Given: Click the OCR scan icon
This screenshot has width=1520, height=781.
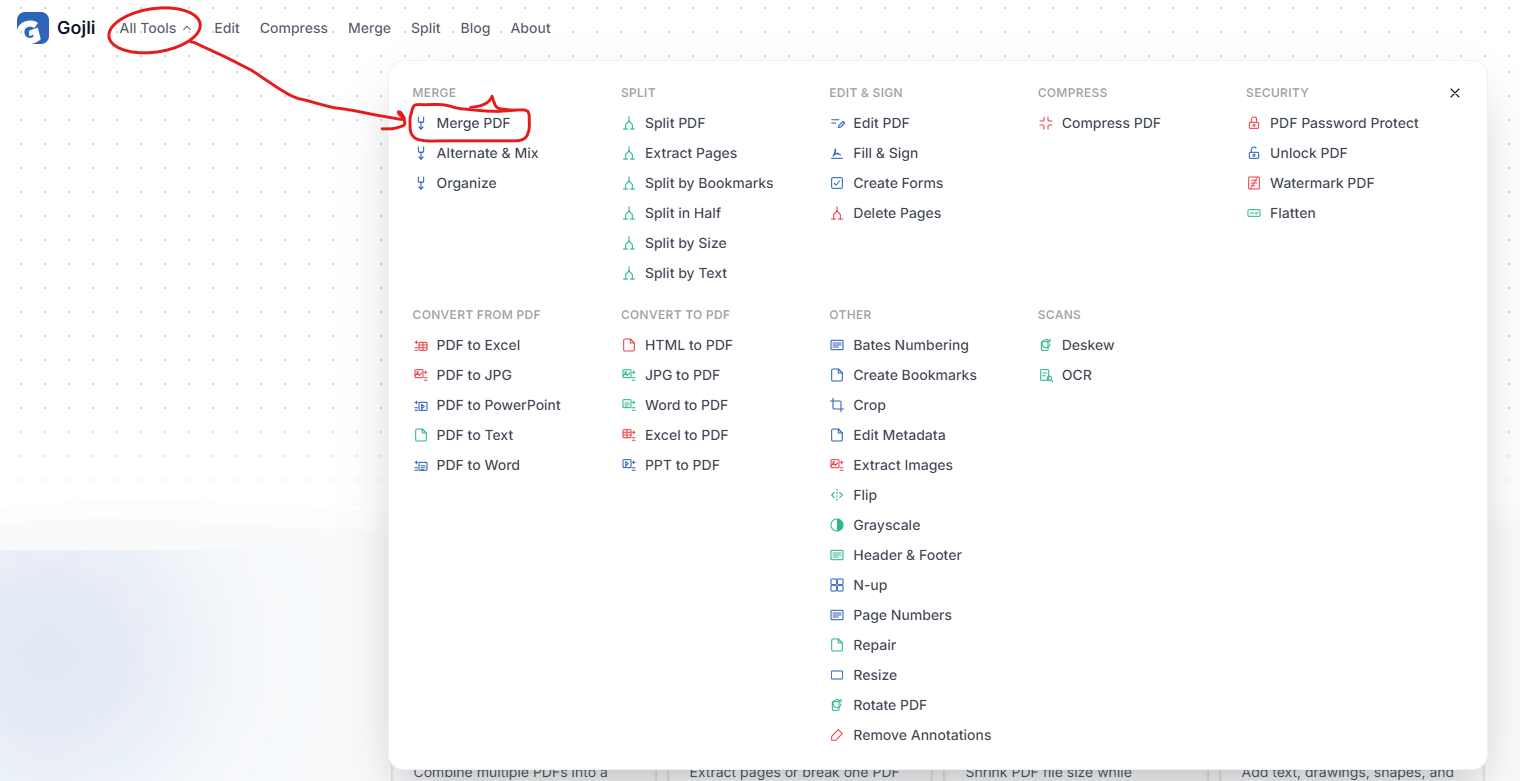Looking at the screenshot, I should (x=1046, y=375).
